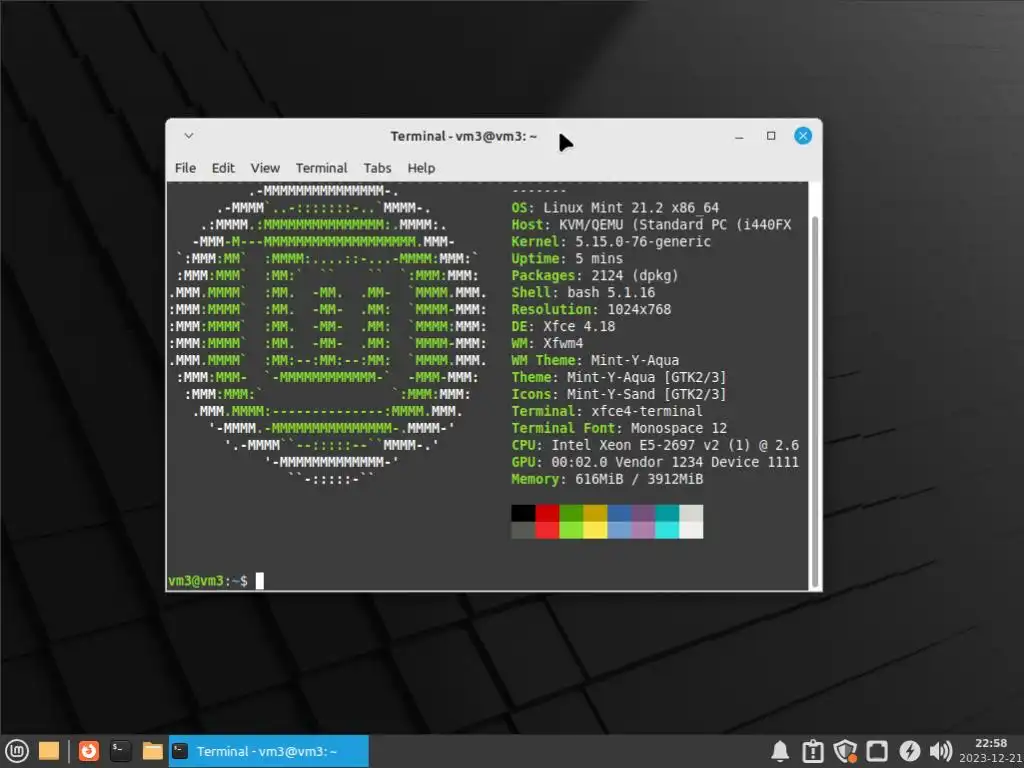The width and height of the screenshot is (1024, 768).
Task: Click the Kernel value '5.15.0-76-generic'
Action: [x=643, y=242]
